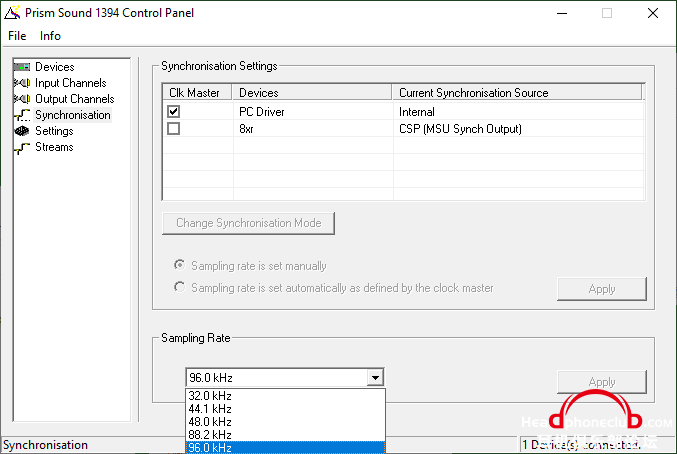Pick the highlighted 96.0 kHz list entry

[x=285, y=448]
